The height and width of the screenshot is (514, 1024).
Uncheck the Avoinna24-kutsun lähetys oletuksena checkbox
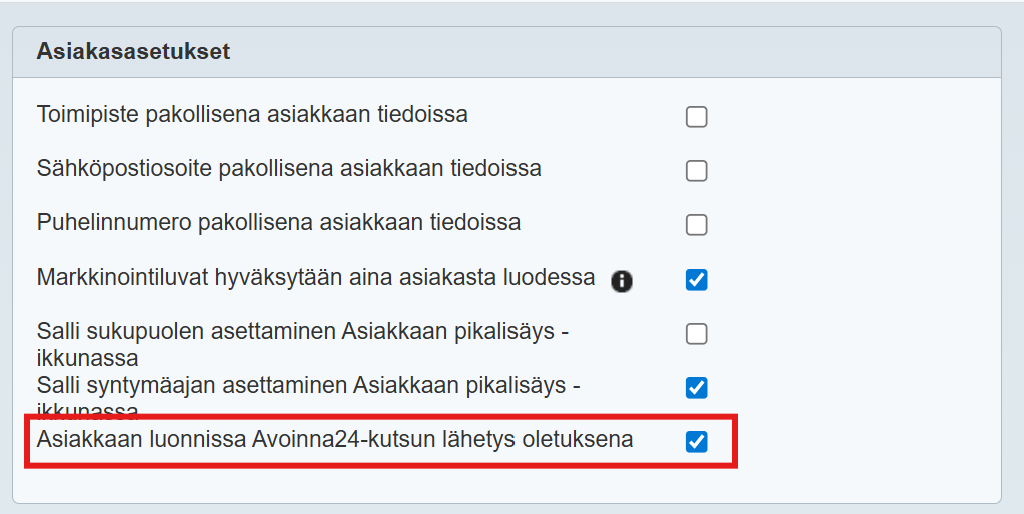(697, 441)
